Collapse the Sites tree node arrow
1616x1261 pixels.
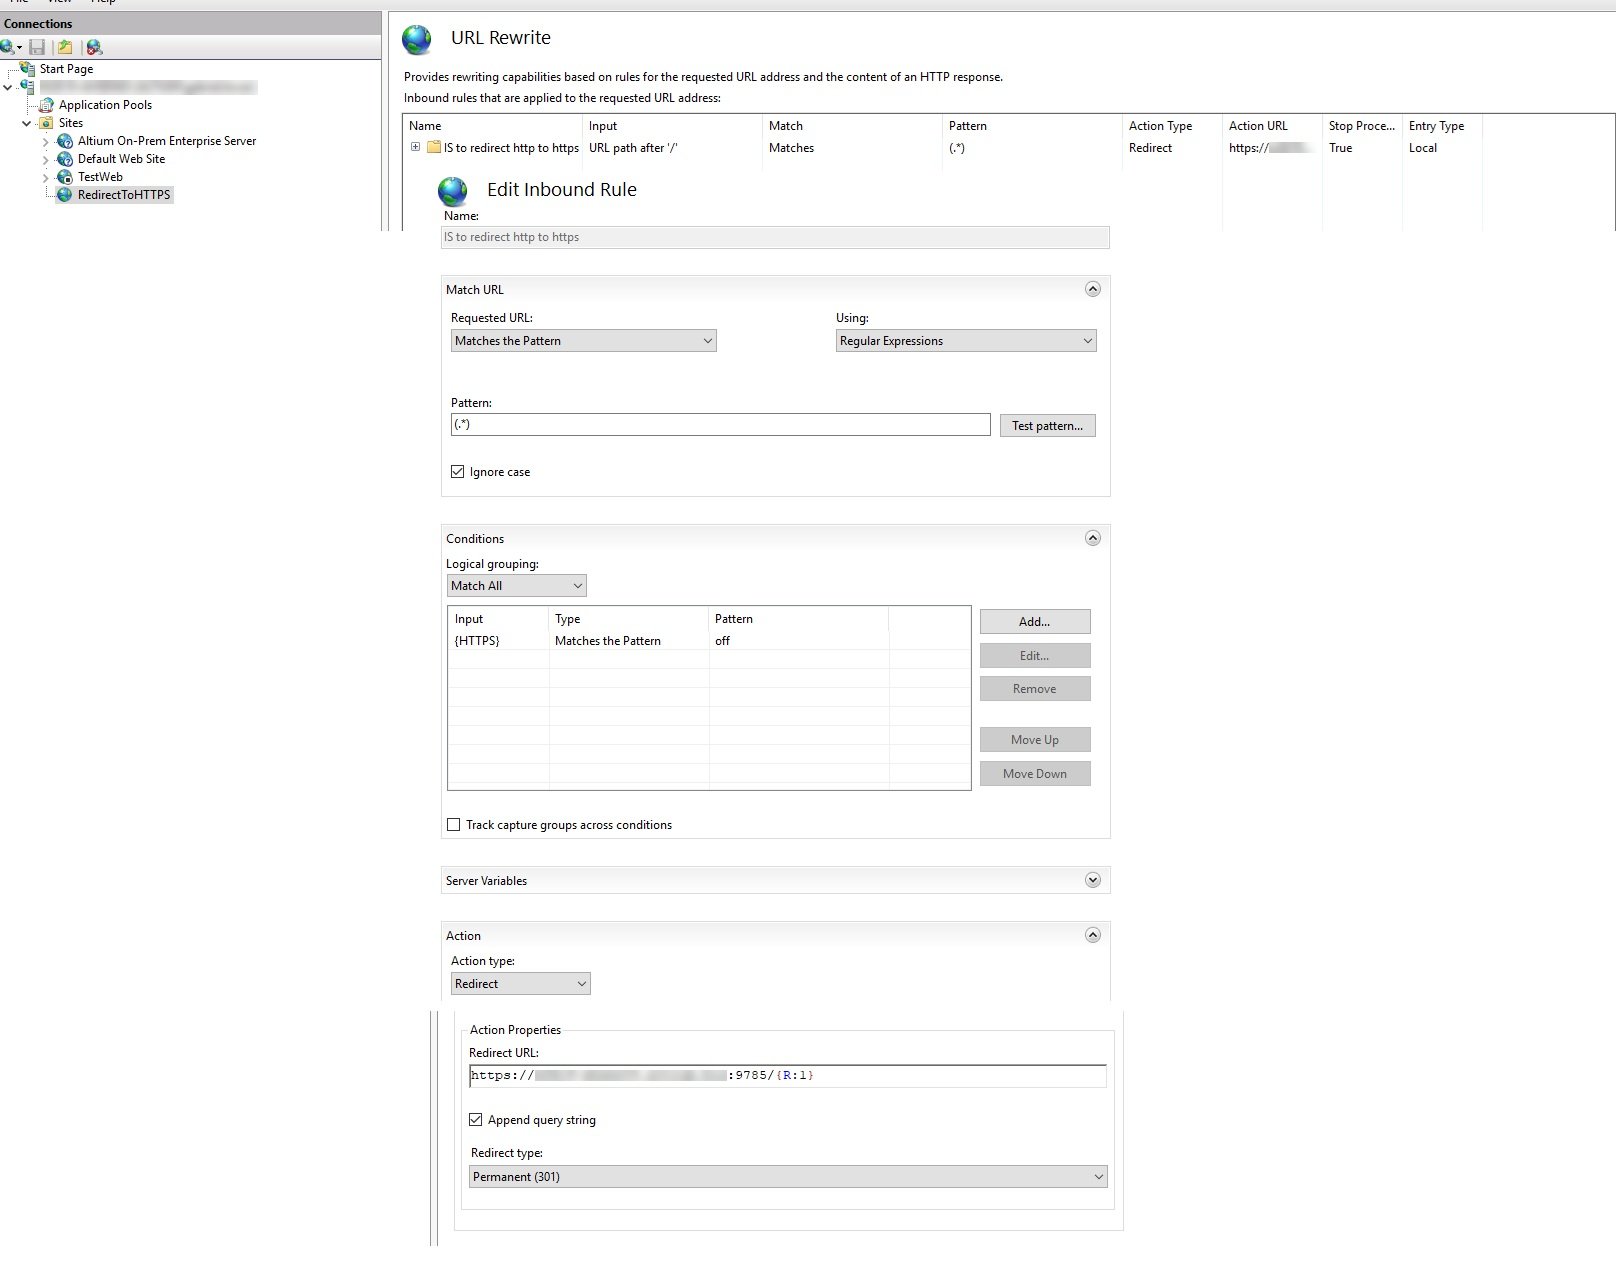click(x=27, y=124)
